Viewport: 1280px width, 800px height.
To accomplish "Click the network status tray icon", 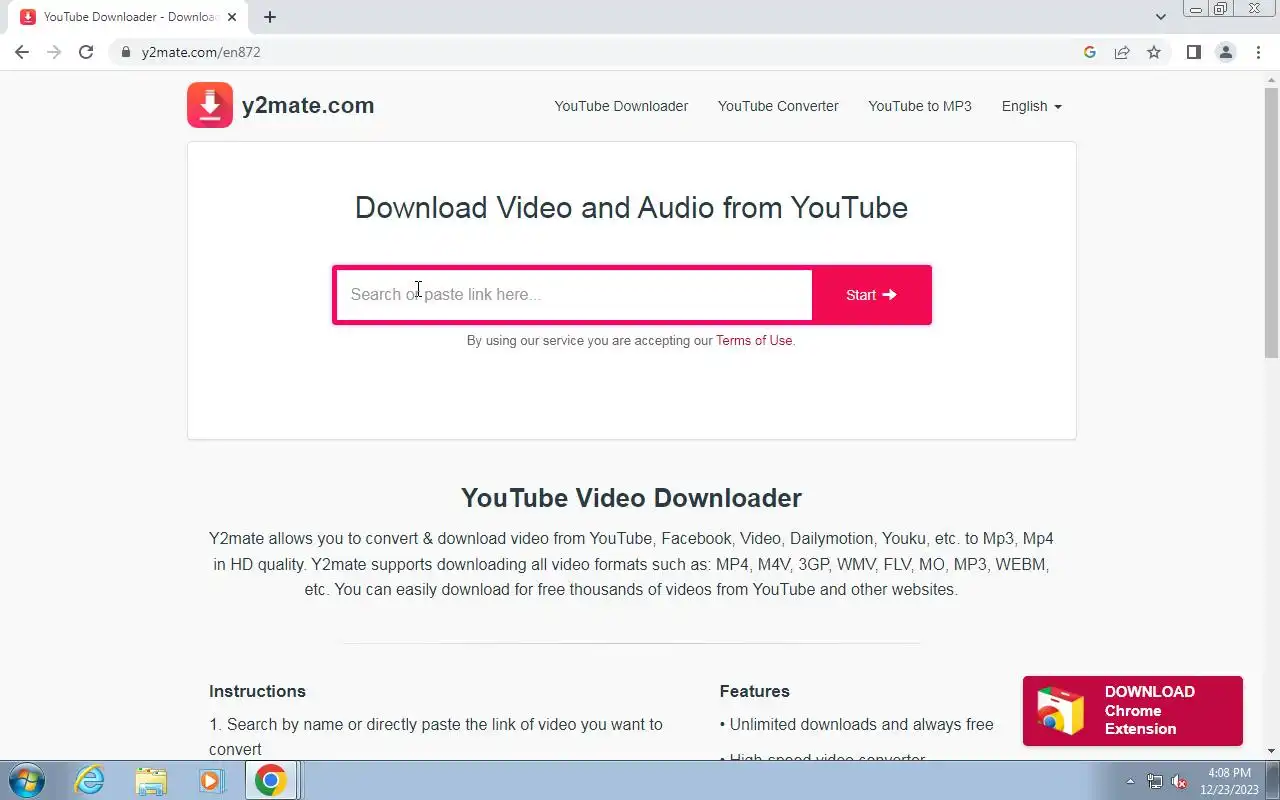I will (x=1155, y=781).
